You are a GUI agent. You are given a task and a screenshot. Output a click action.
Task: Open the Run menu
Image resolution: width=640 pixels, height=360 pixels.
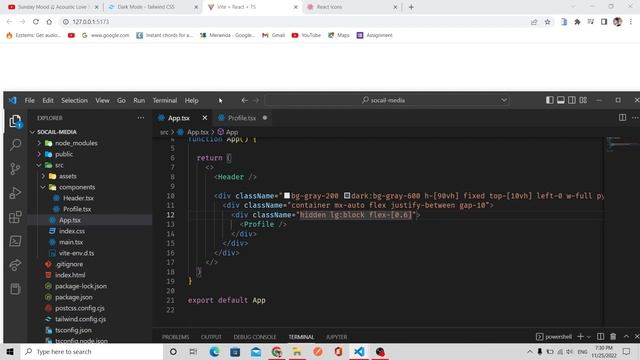pos(139,100)
